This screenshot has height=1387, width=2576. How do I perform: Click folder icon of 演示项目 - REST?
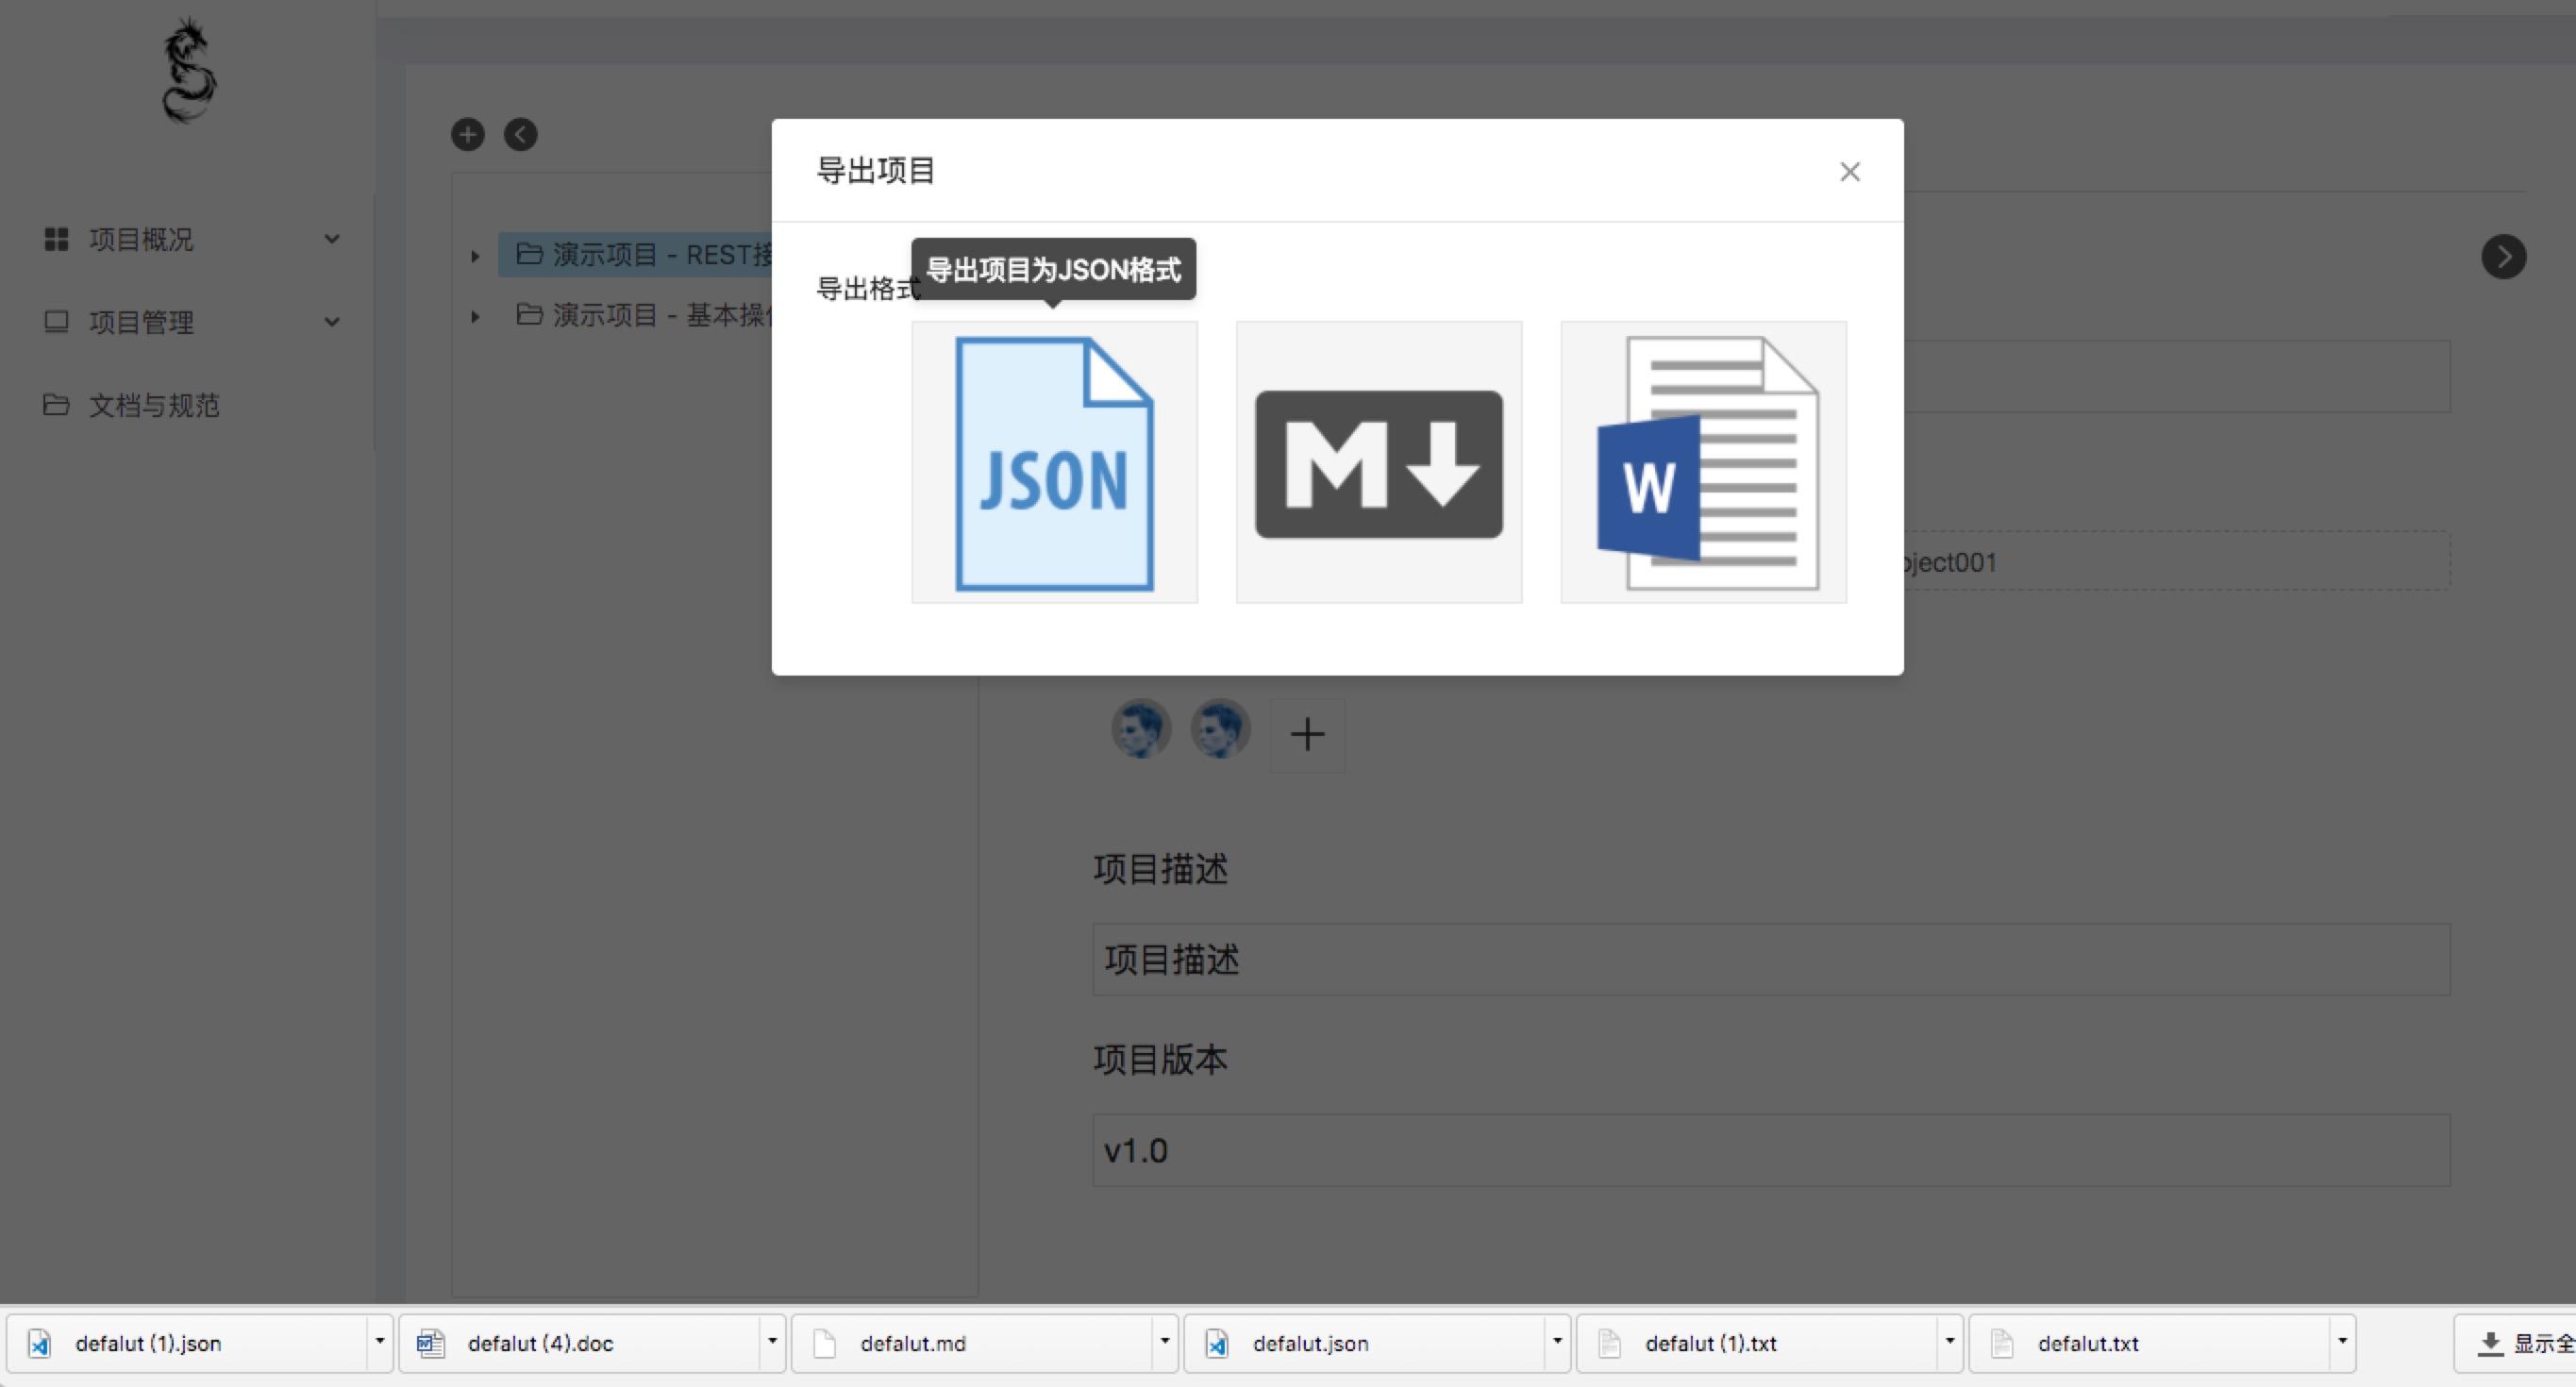click(x=529, y=254)
